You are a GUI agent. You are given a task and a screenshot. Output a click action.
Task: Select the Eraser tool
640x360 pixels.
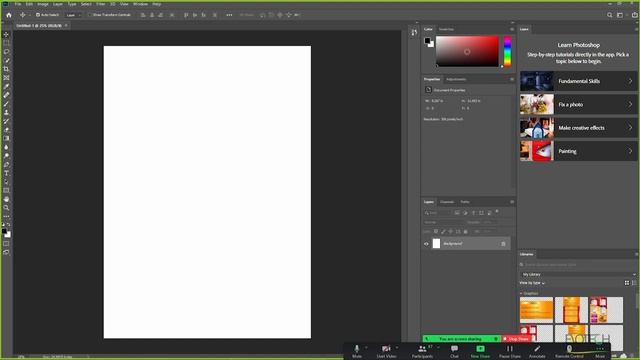tap(6, 130)
